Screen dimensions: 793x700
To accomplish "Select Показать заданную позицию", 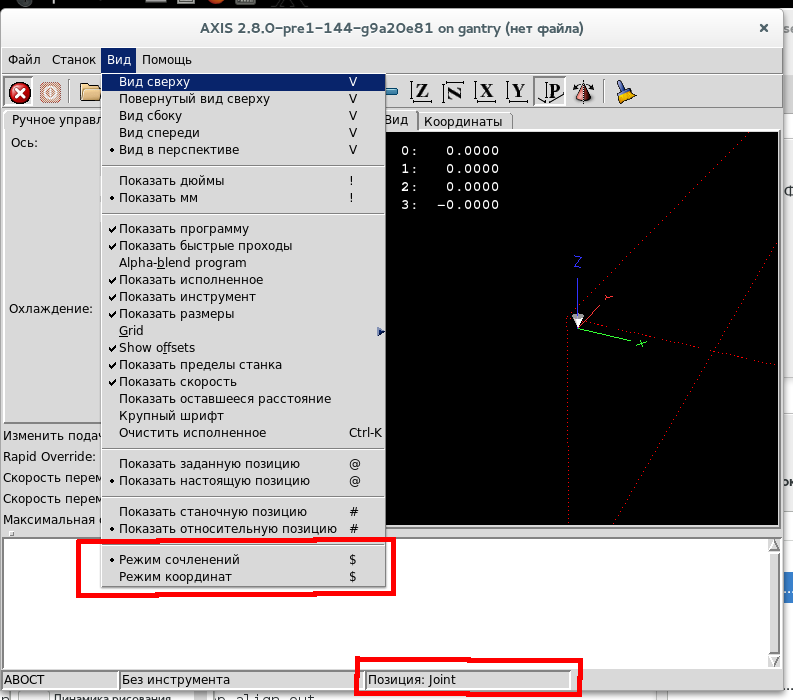I will tap(243, 464).
